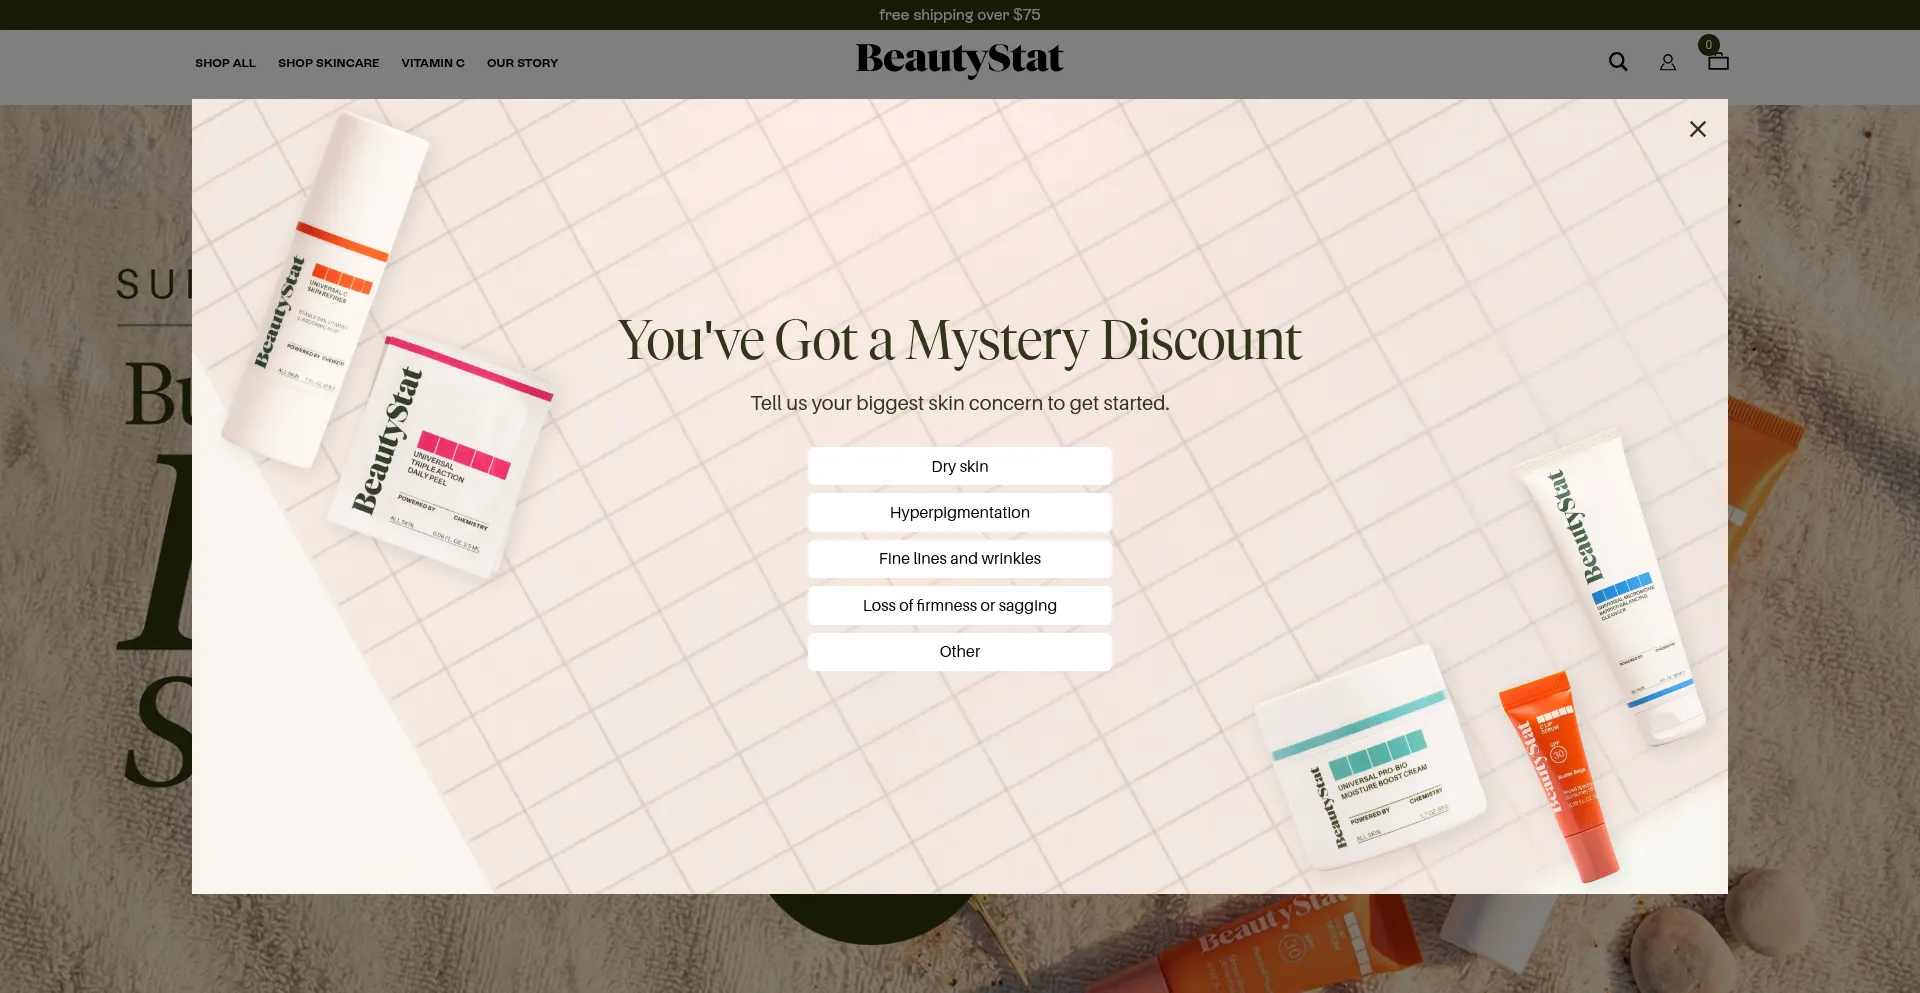Viewport: 1920px width, 993px height.
Task: Choose Hyperpigmentation as skin concern
Action: pyautogui.click(x=960, y=512)
